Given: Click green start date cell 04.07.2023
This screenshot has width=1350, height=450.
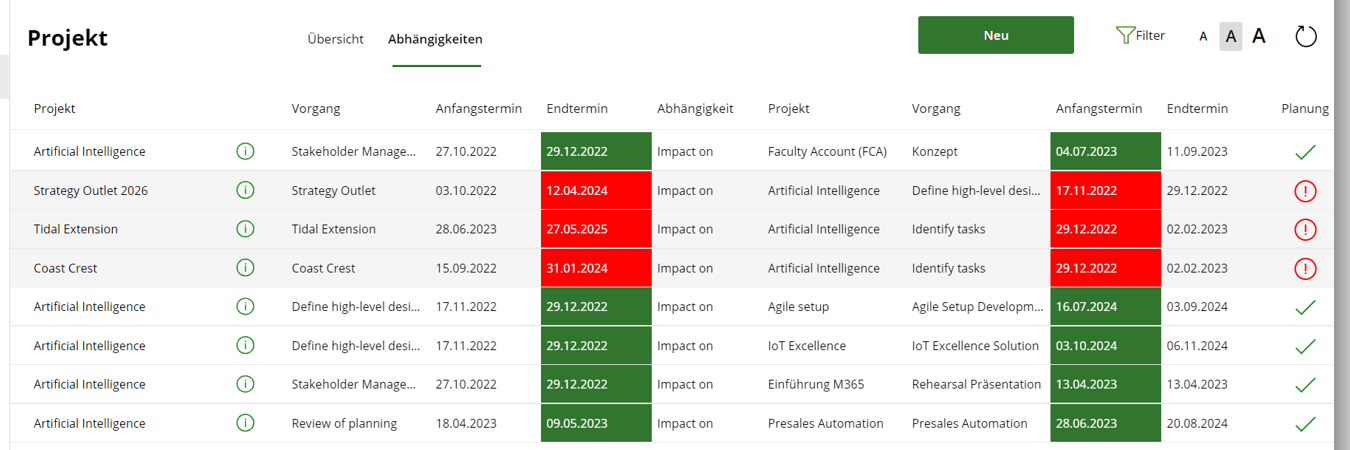Looking at the screenshot, I should pos(1105,152).
